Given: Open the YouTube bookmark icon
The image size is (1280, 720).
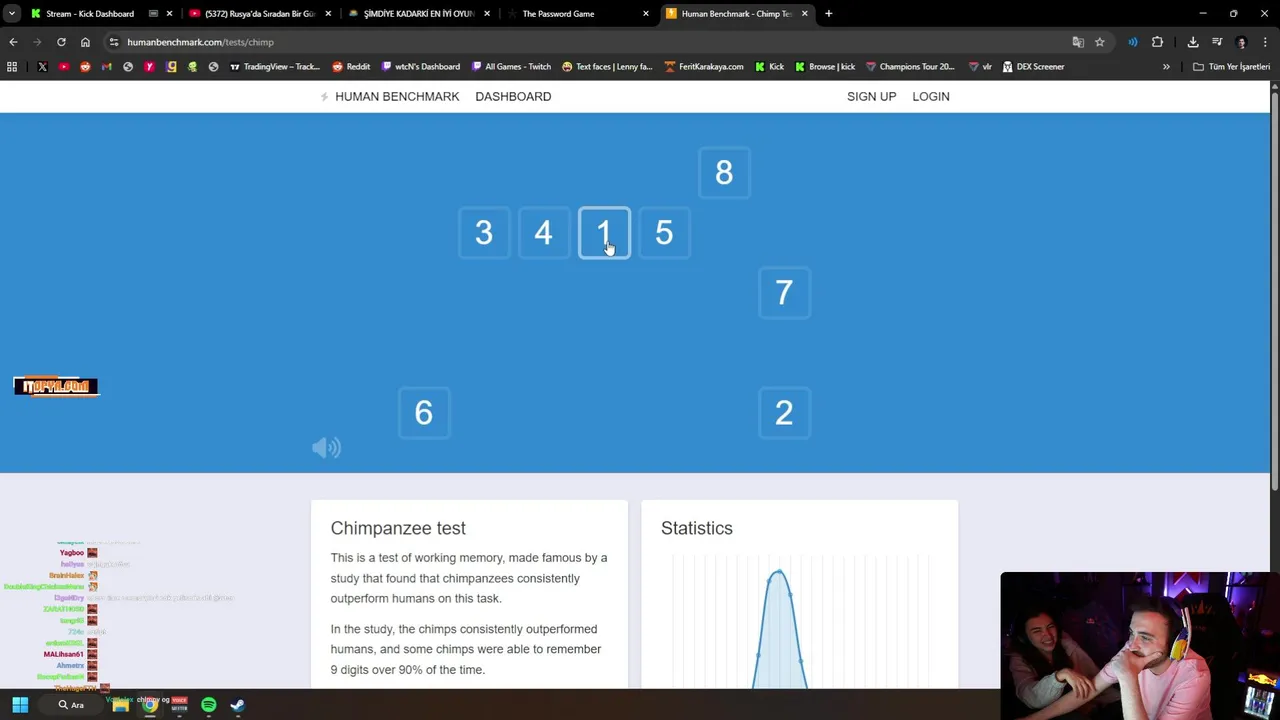Looking at the screenshot, I should point(64,67).
